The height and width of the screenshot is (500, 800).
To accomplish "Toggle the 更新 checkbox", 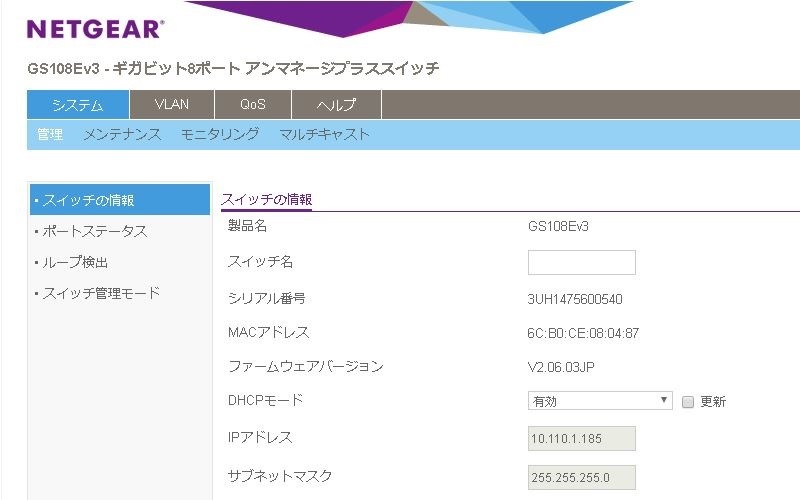I will [688, 402].
